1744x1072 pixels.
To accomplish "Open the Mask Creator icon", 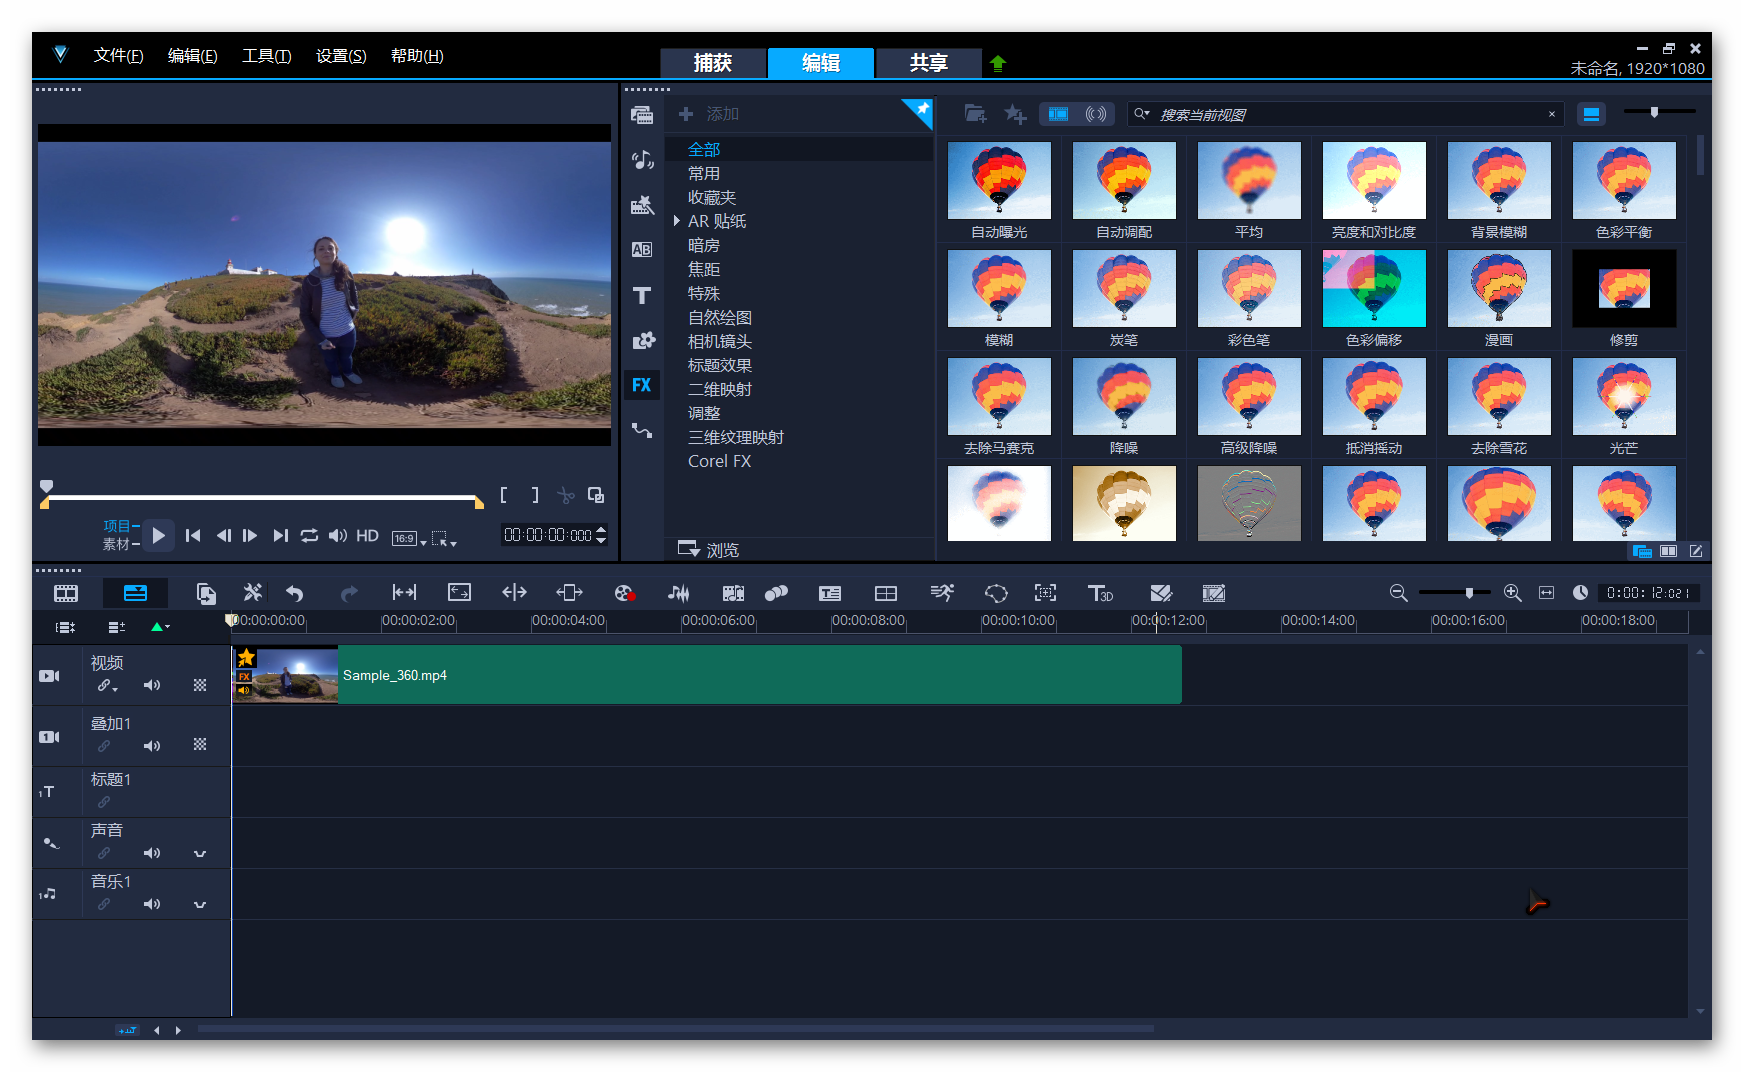I will click(x=996, y=594).
